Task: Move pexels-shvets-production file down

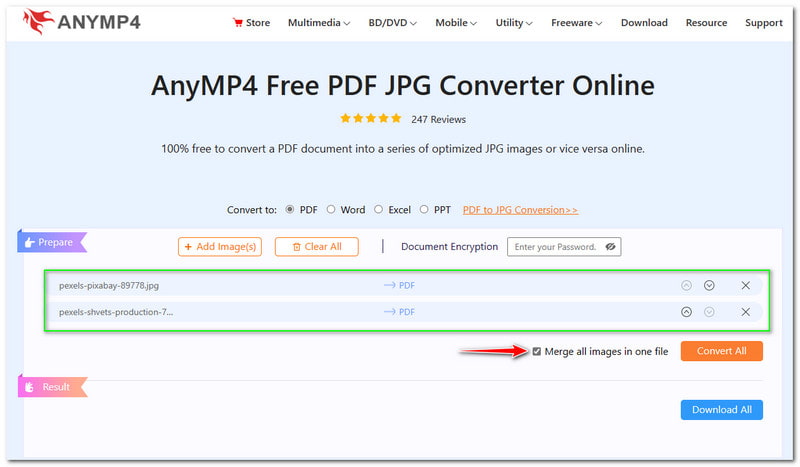Action: click(x=709, y=312)
